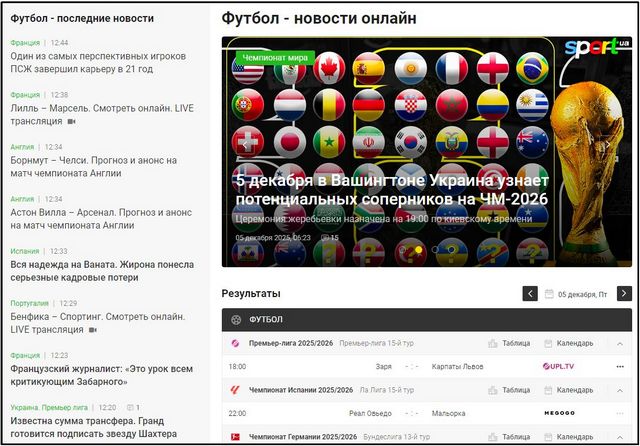Open news Борнмут – Челси. Прогноз и анонс
Screen dimensions: 640x446
pos(93,166)
